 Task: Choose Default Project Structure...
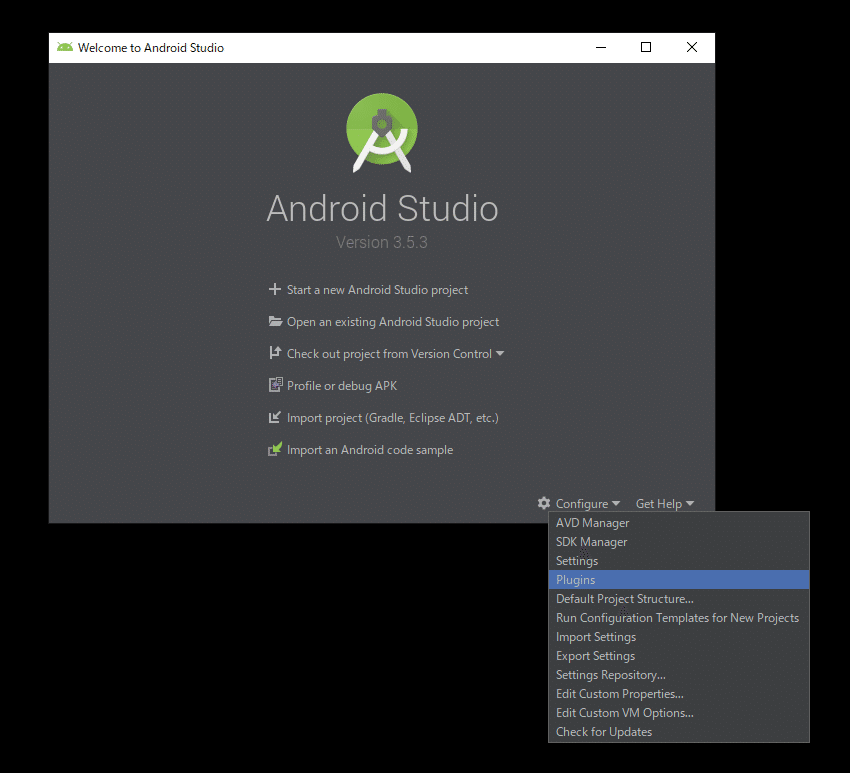pos(679,598)
